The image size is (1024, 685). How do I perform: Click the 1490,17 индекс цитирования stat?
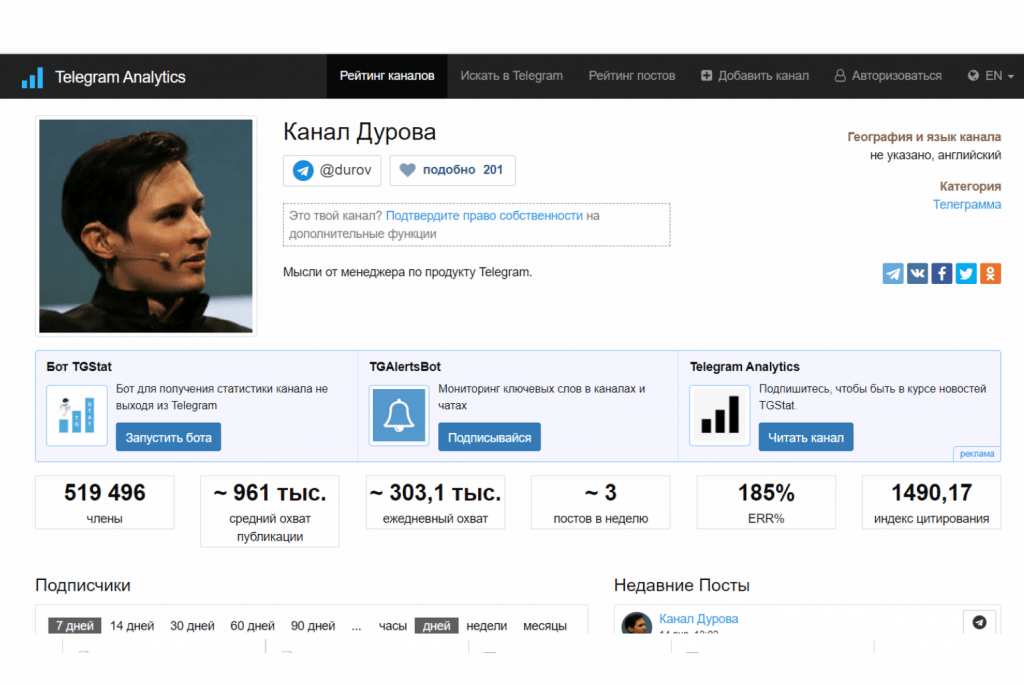931,502
